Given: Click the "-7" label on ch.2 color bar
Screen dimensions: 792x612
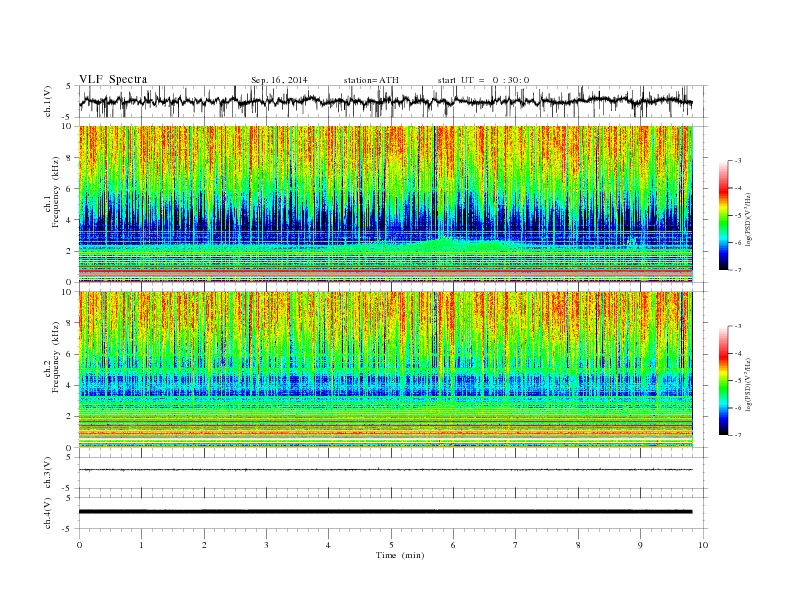Looking at the screenshot, I should 738,435.
